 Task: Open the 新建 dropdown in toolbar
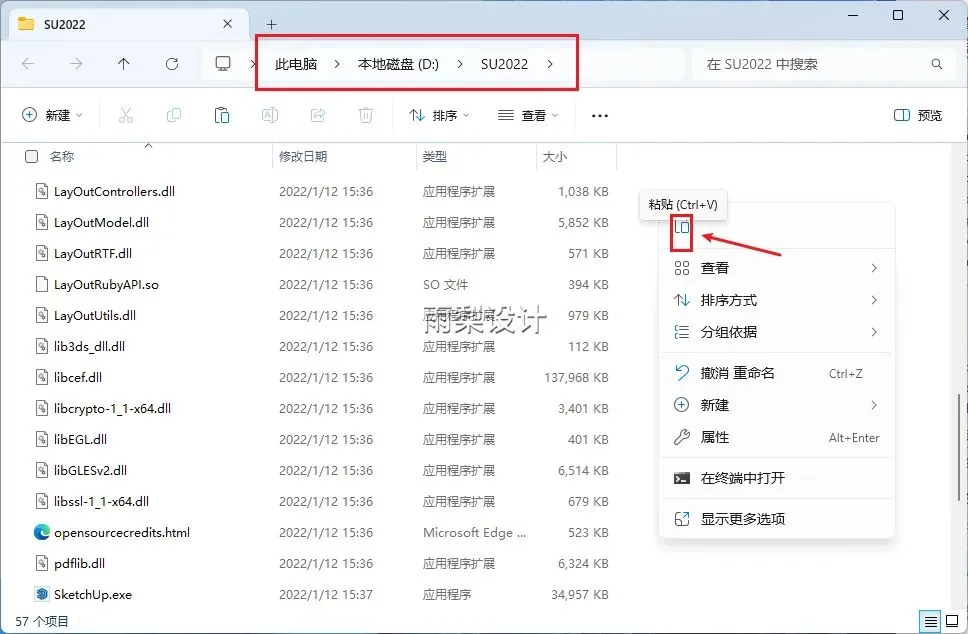click(x=52, y=115)
